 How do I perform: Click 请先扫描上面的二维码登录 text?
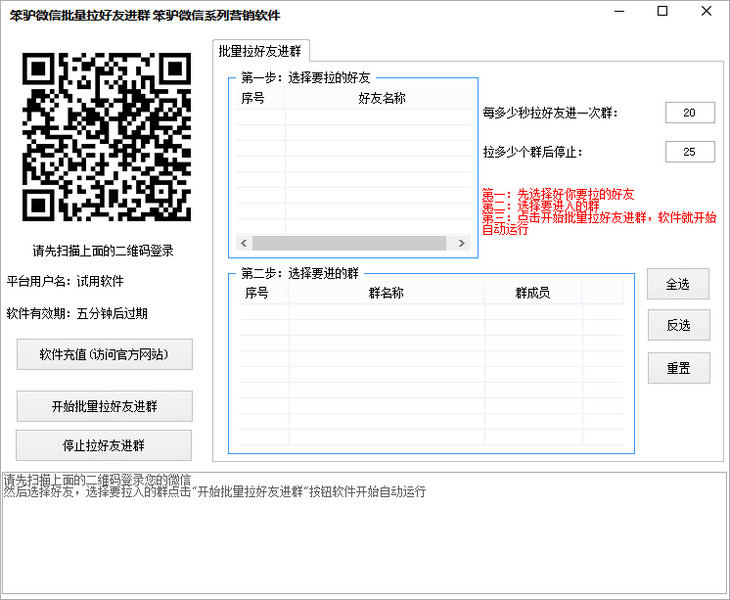point(103,251)
